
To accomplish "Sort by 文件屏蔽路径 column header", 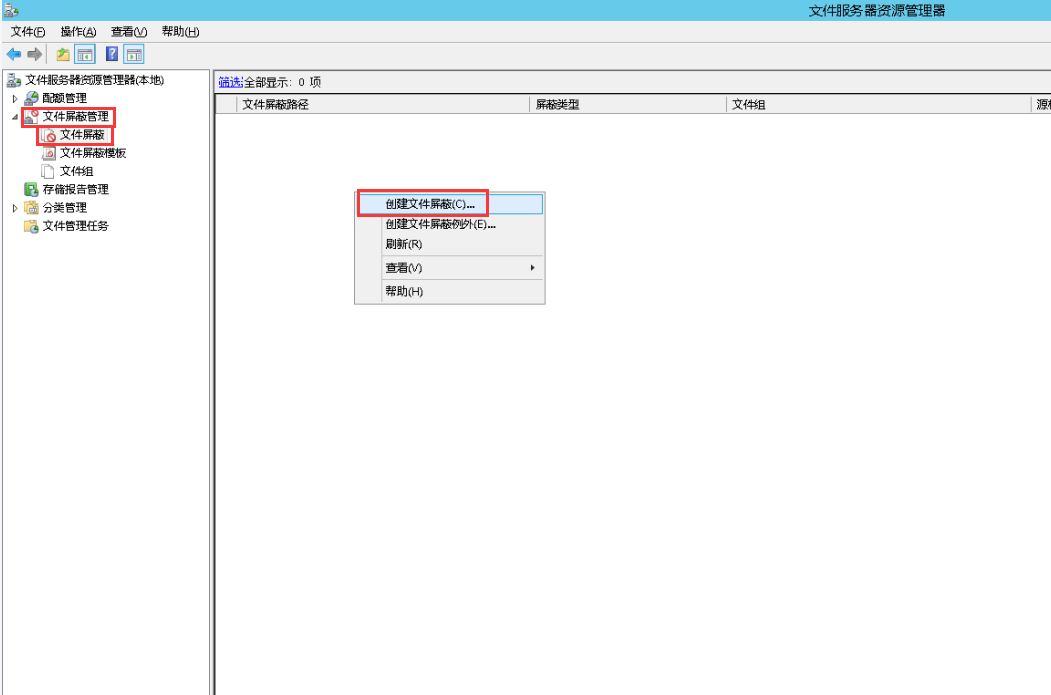I will click(383, 105).
